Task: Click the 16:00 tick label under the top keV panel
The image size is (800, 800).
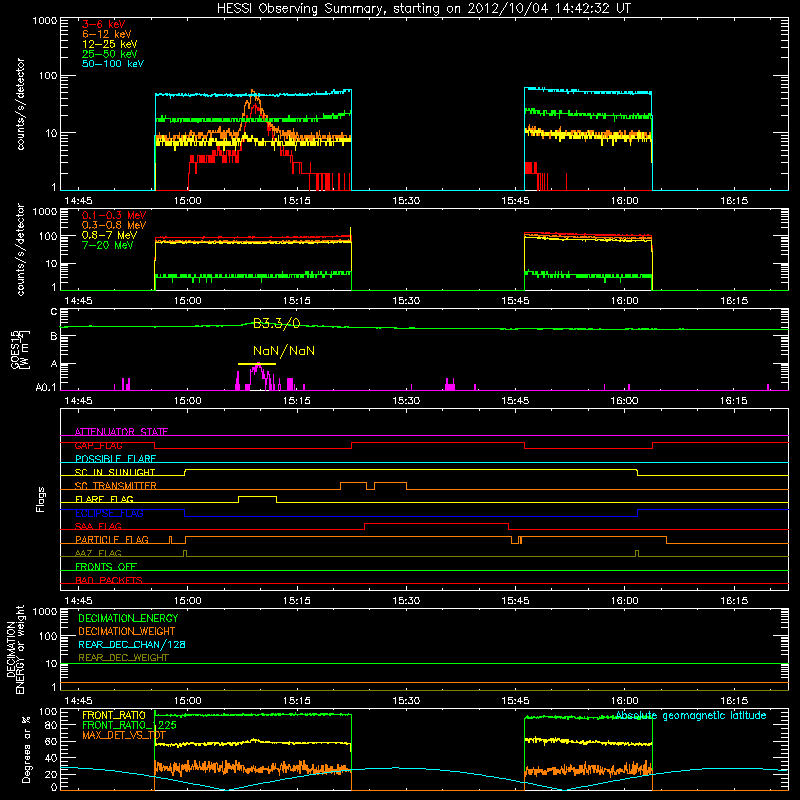Action: pos(624,201)
